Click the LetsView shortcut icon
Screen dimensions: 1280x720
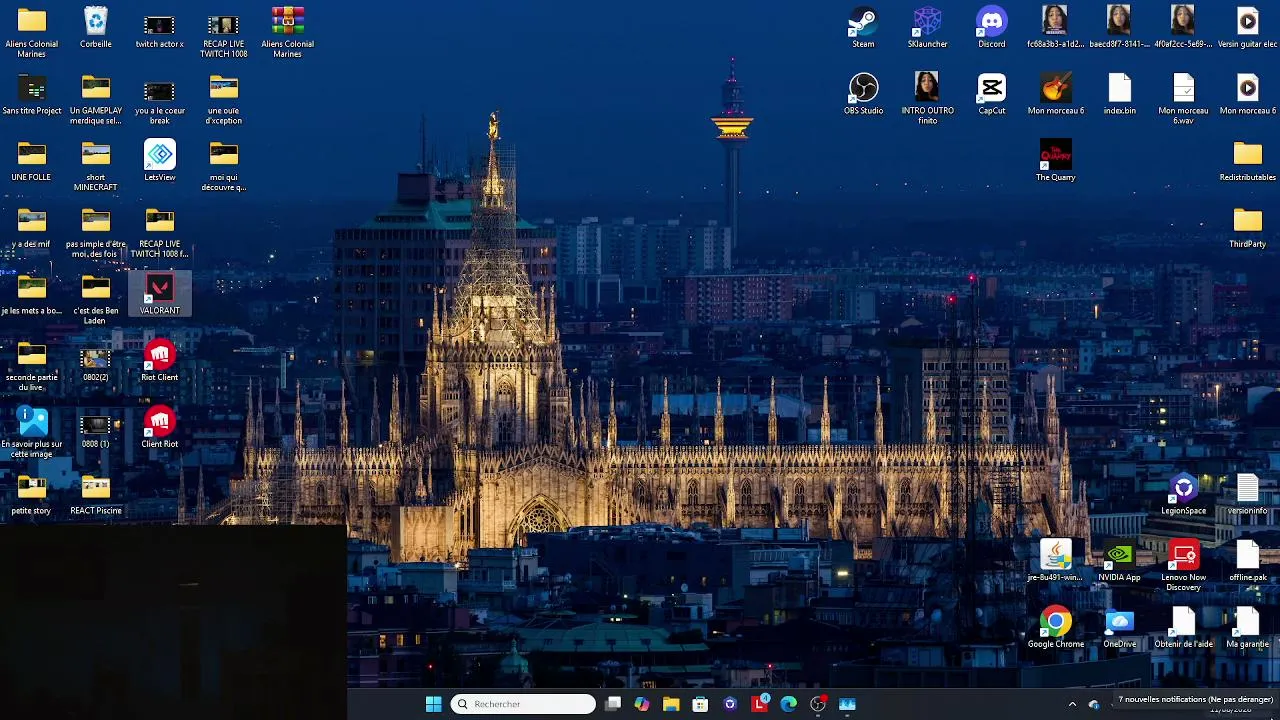160,155
